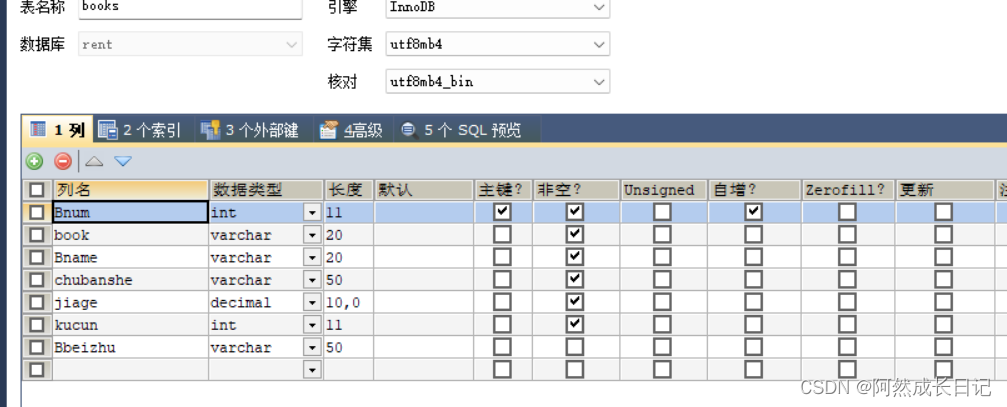The image size is (1007, 407).
Task: Click the Zerofill? column header
Action: pos(847,190)
